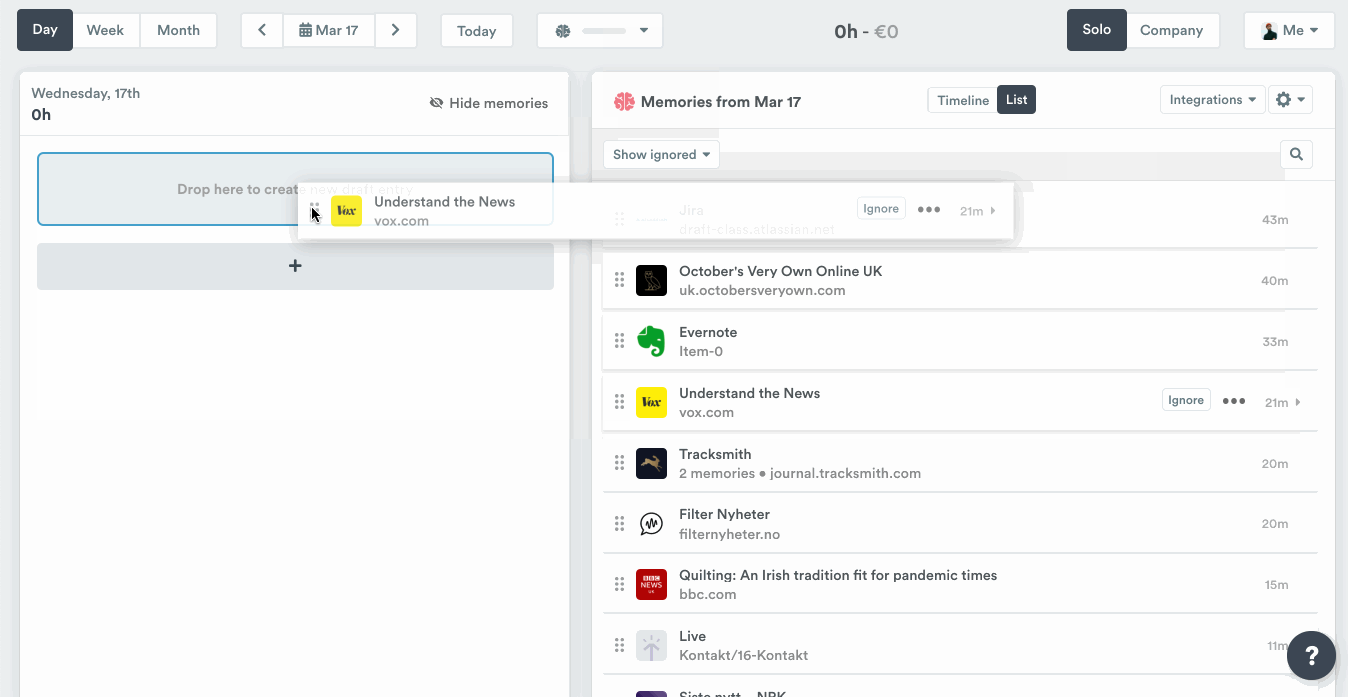
Task: Click the Wednesday, 17th heading
Action: pyautogui.click(x=86, y=93)
